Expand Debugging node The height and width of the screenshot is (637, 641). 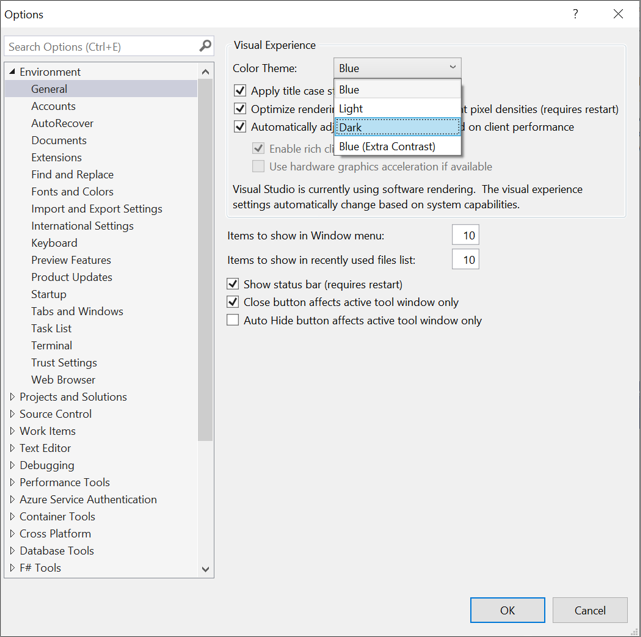point(12,465)
